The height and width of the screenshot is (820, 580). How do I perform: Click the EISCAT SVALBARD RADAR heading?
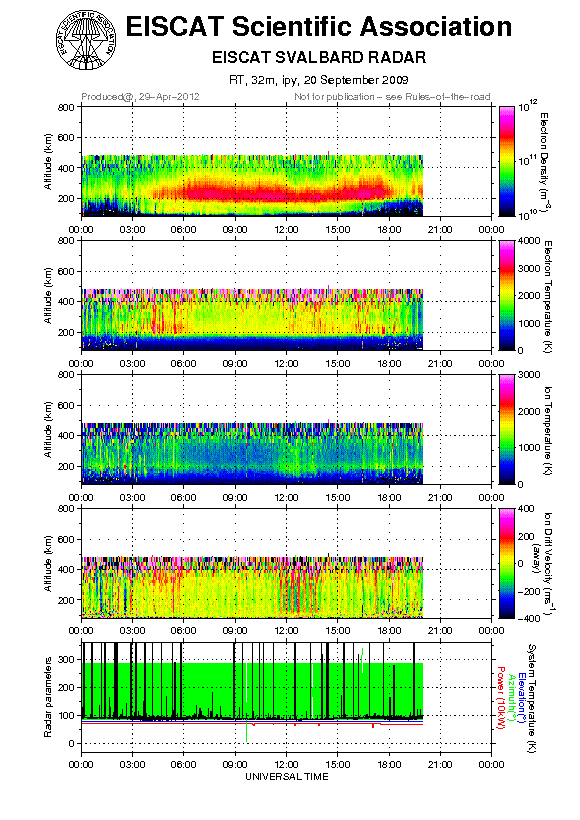pyautogui.click(x=319, y=57)
